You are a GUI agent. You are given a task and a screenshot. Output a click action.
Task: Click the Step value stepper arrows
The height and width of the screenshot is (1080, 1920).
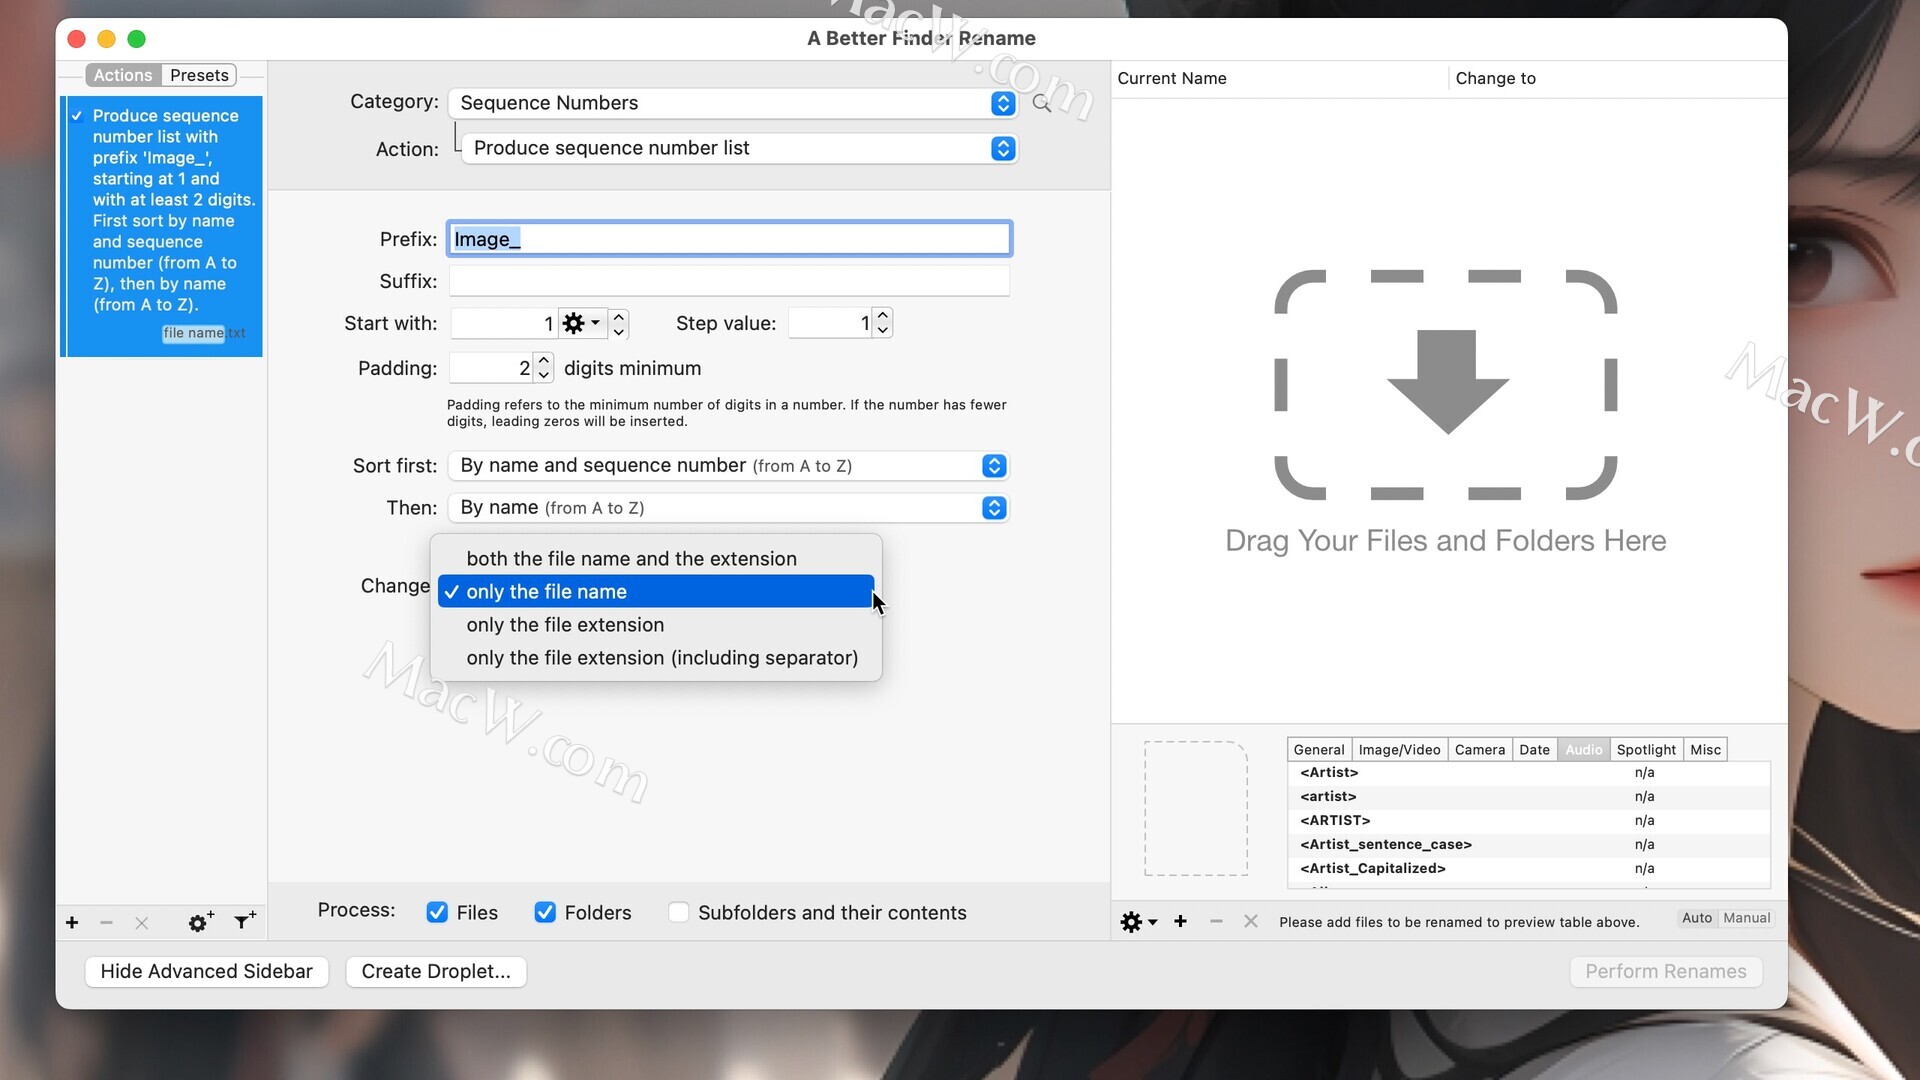(883, 323)
